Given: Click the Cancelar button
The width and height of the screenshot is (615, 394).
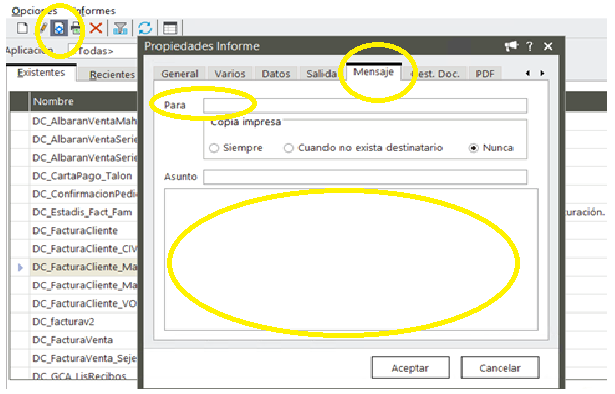Looking at the screenshot, I should point(500,368).
